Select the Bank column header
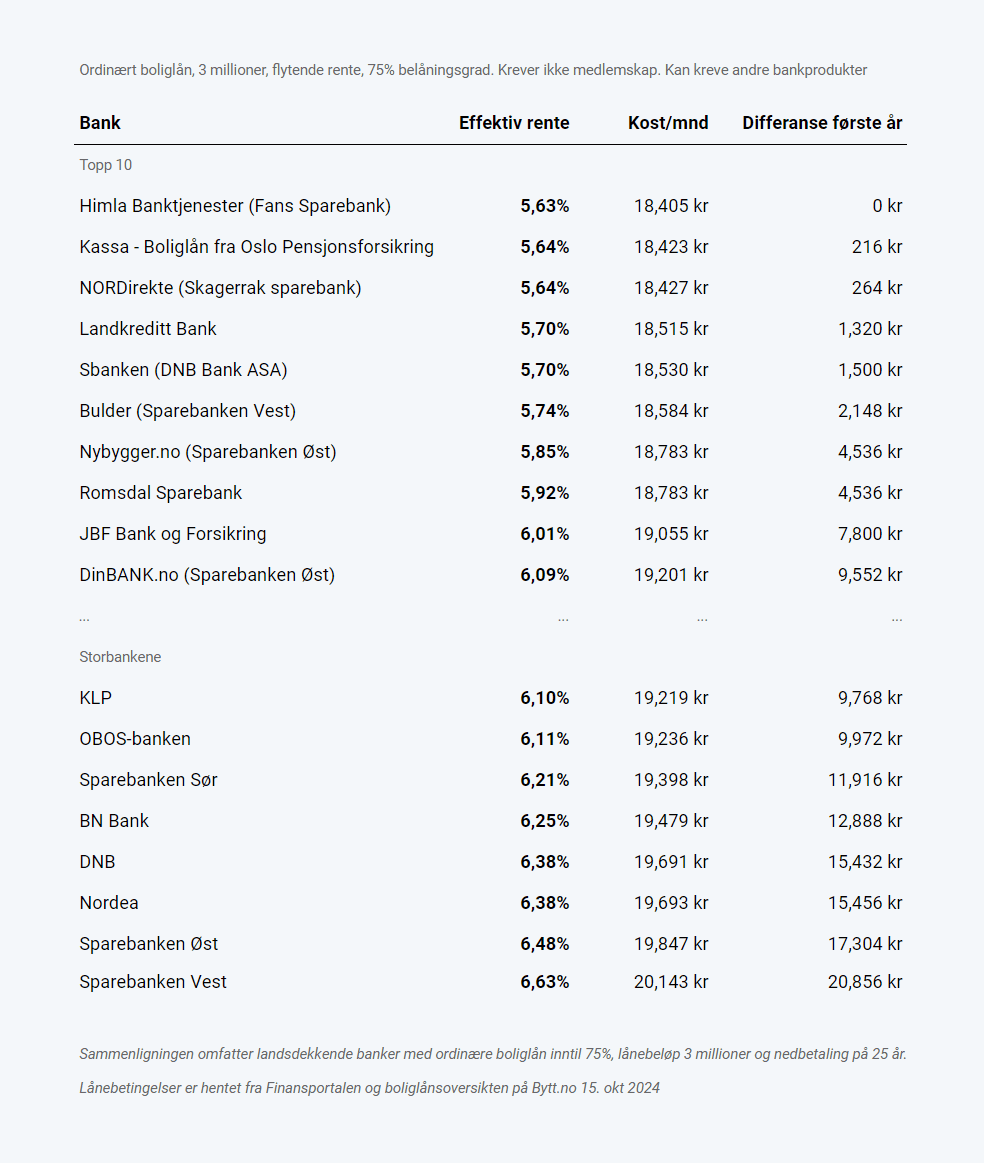 pos(100,123)
